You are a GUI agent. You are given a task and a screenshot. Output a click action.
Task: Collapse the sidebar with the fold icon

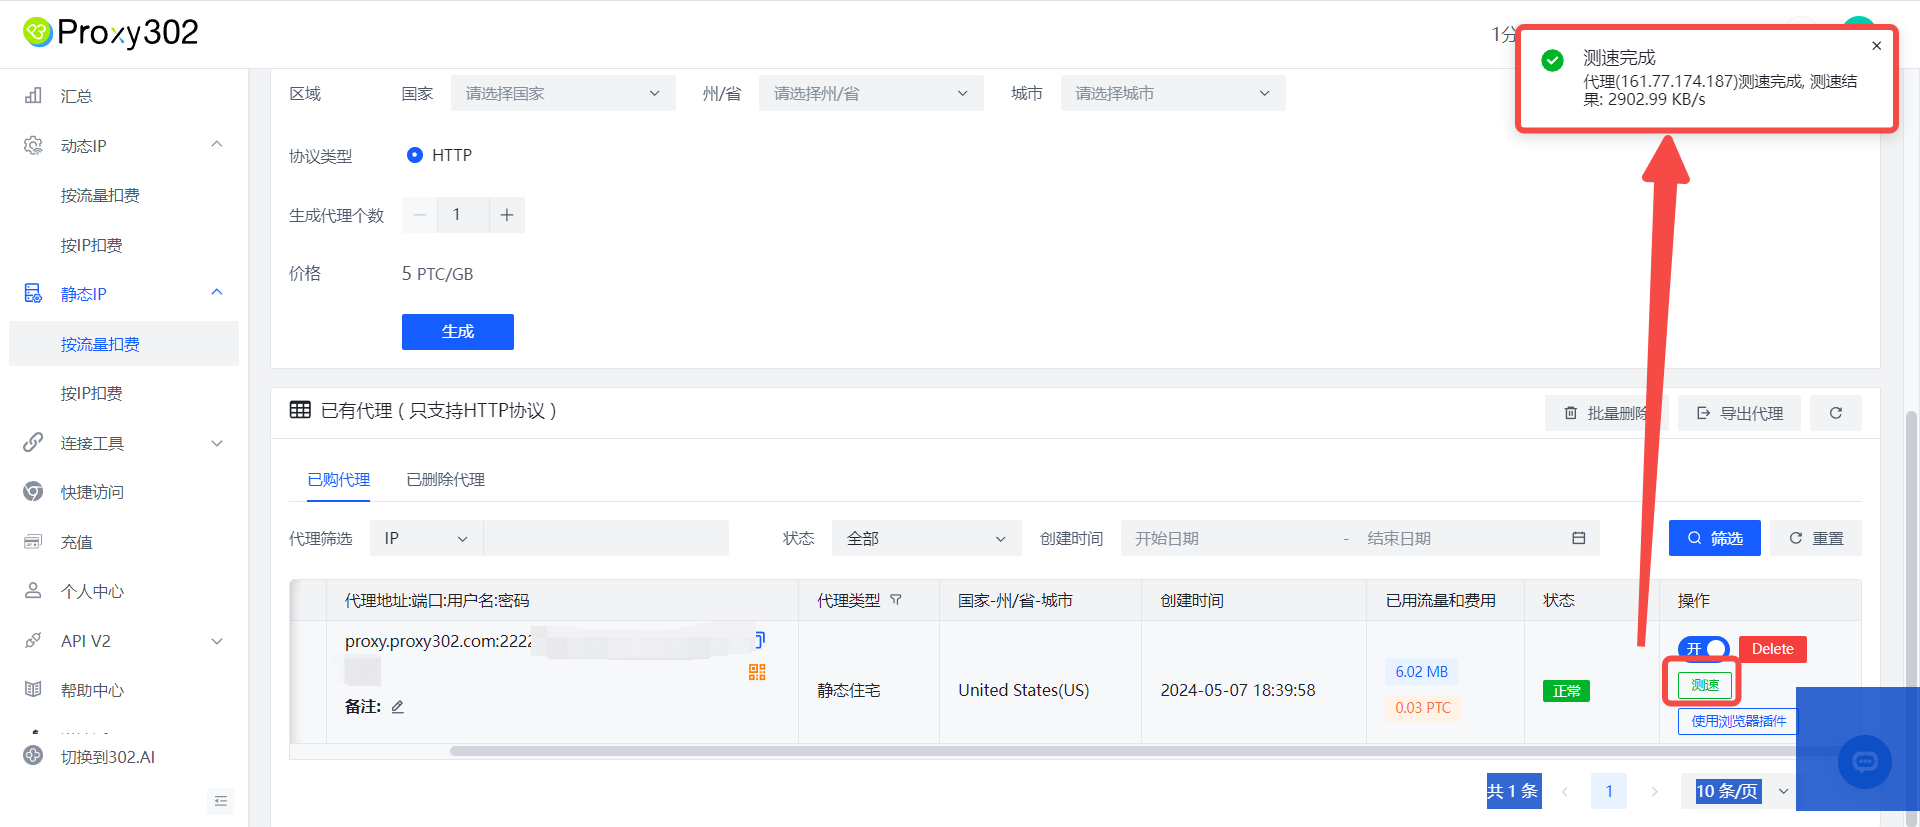pos(221,801)
